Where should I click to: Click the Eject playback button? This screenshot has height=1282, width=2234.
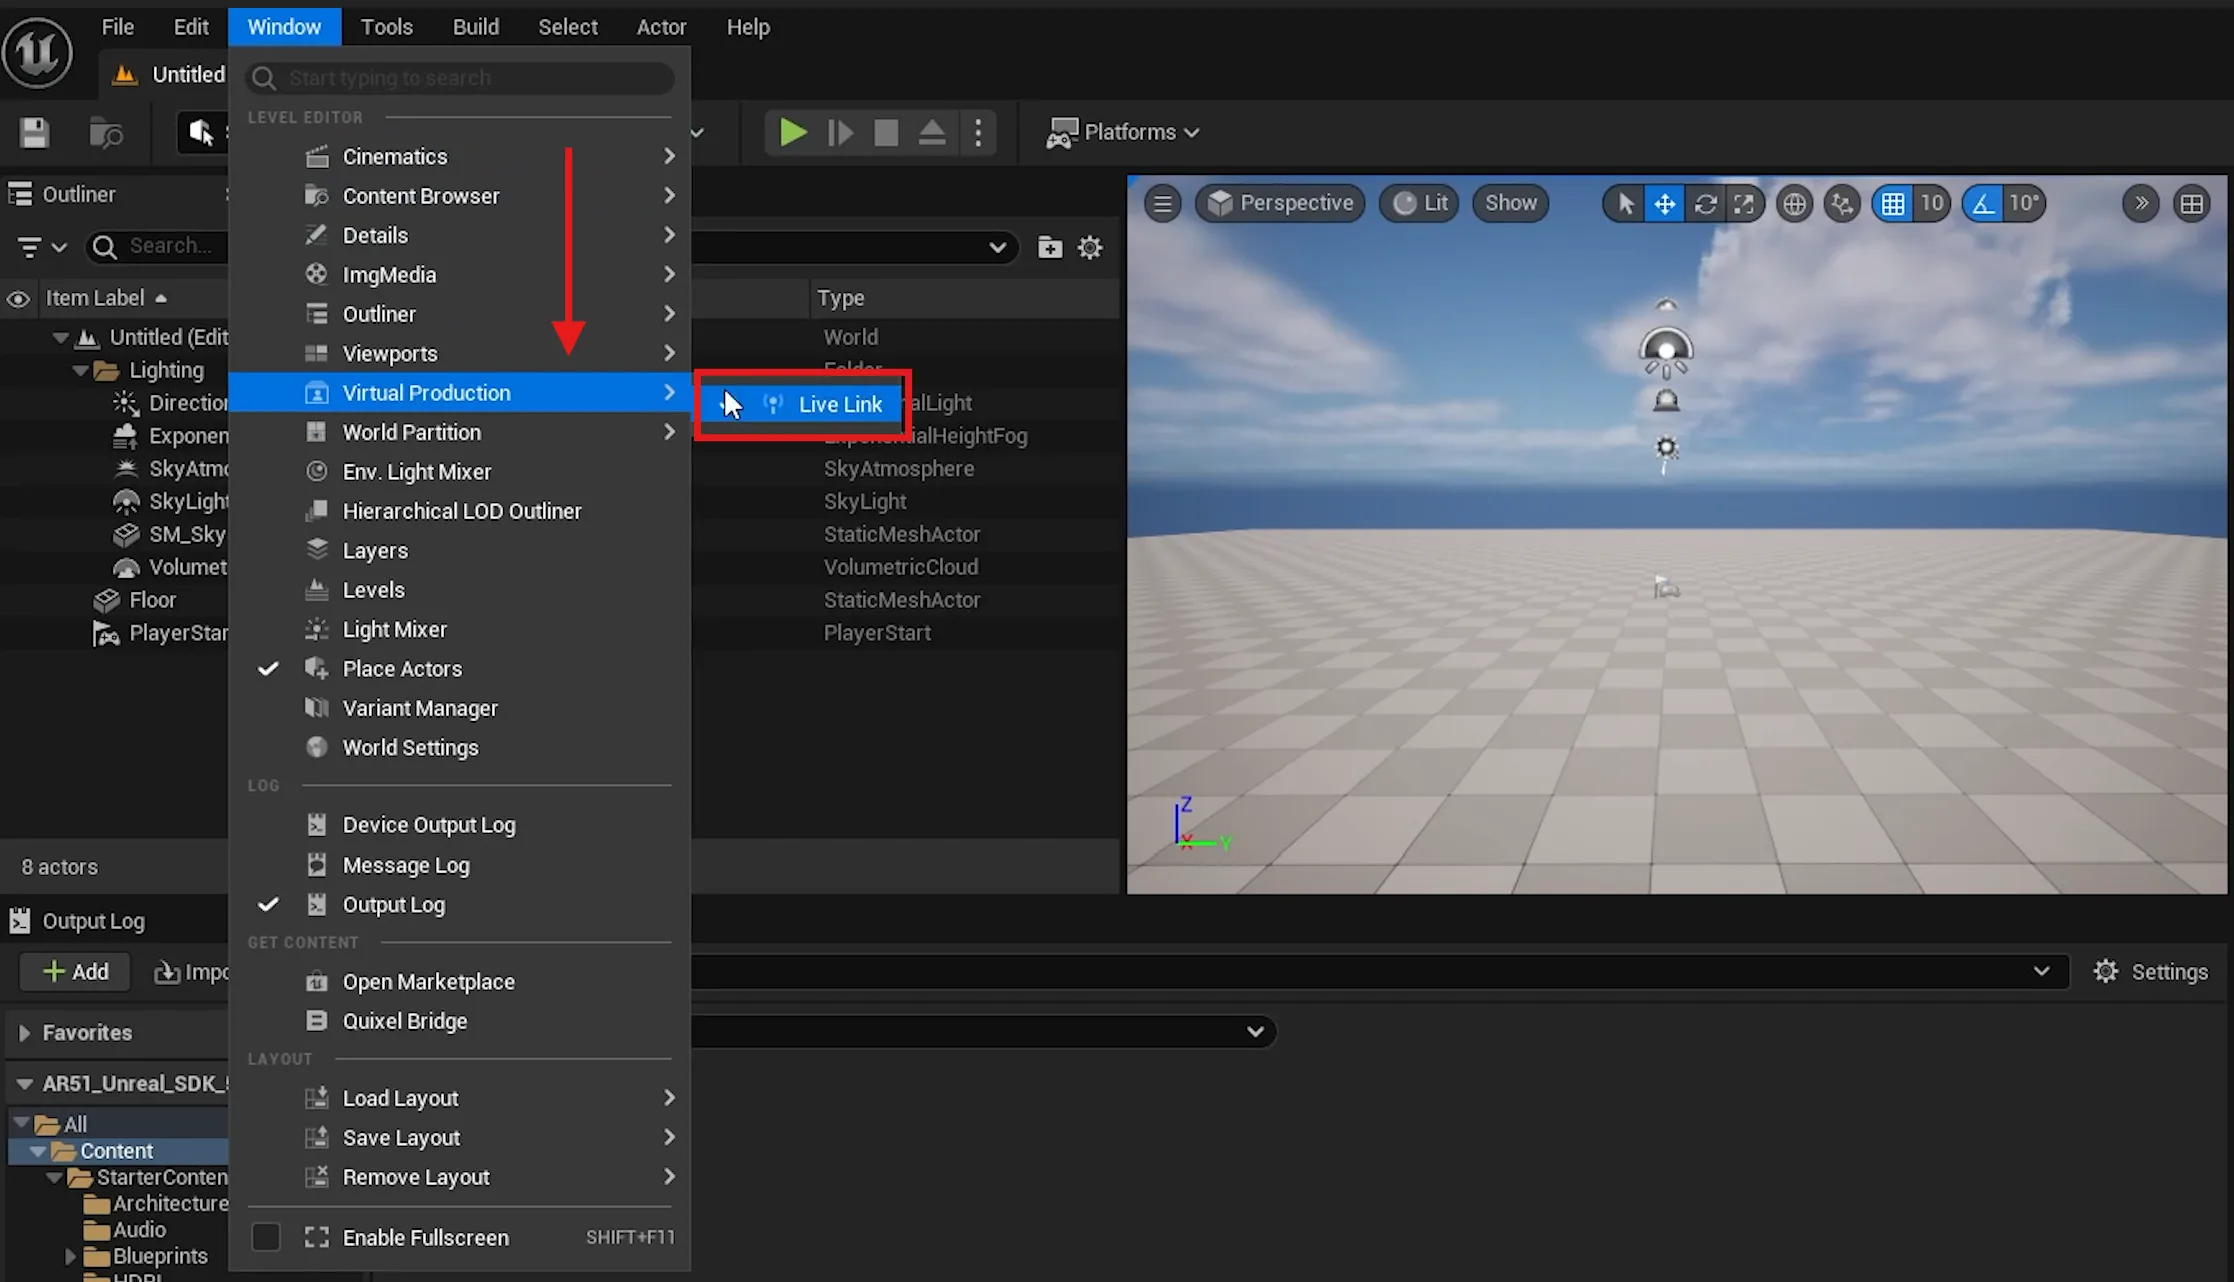932,132
